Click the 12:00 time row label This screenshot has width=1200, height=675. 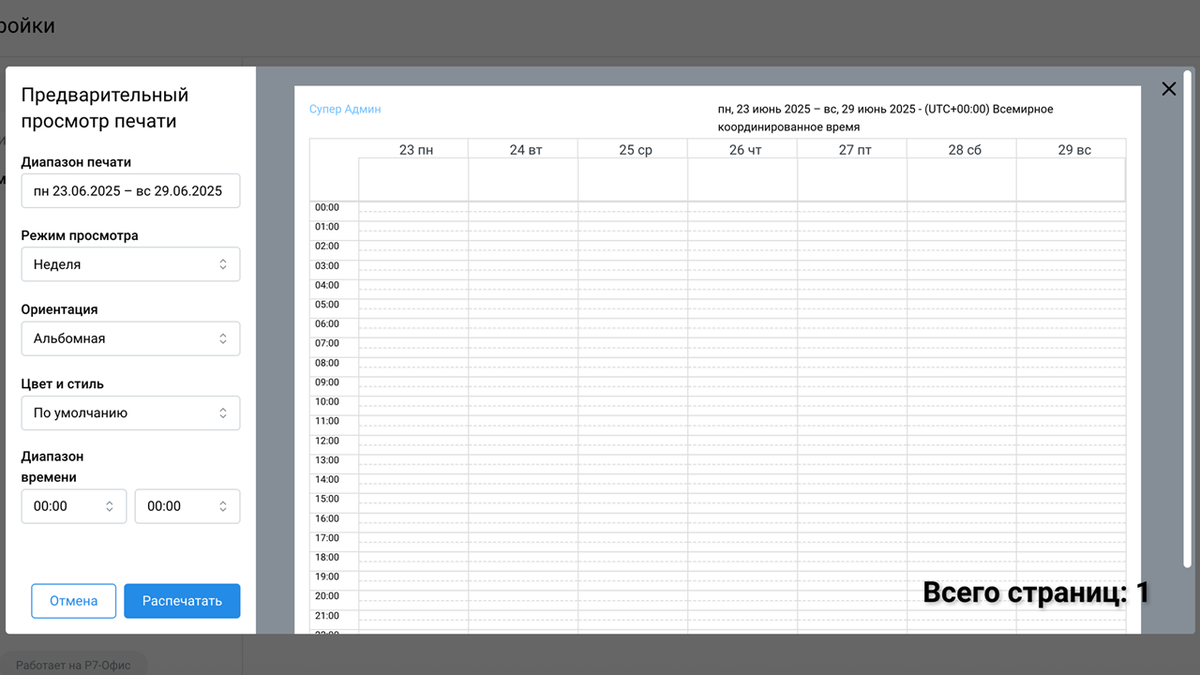[327, 440]
